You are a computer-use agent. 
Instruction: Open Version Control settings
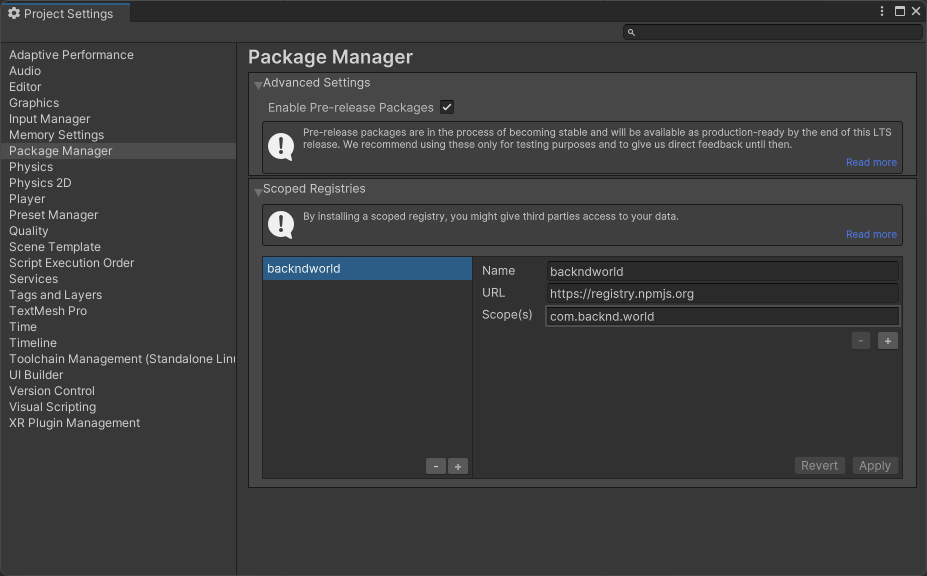pyautogui.click(x=118, y=390)
